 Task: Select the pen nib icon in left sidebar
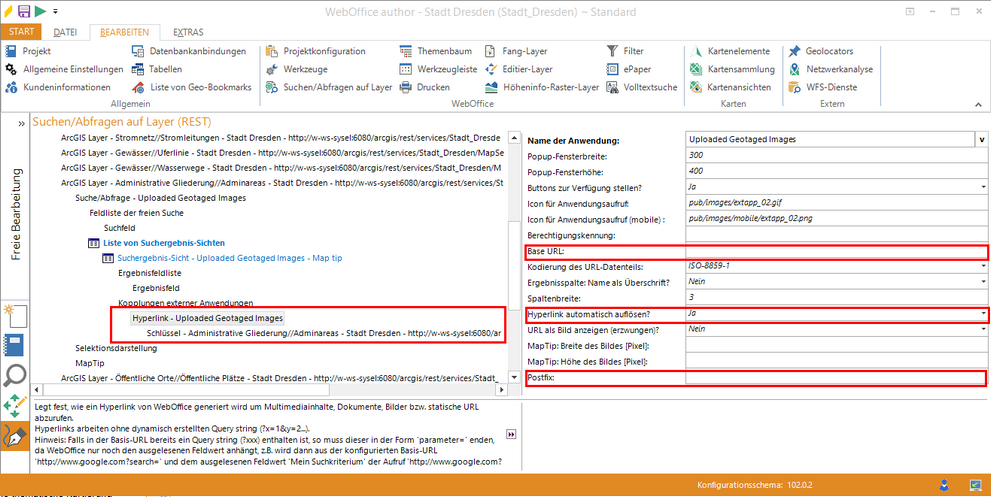16,436
